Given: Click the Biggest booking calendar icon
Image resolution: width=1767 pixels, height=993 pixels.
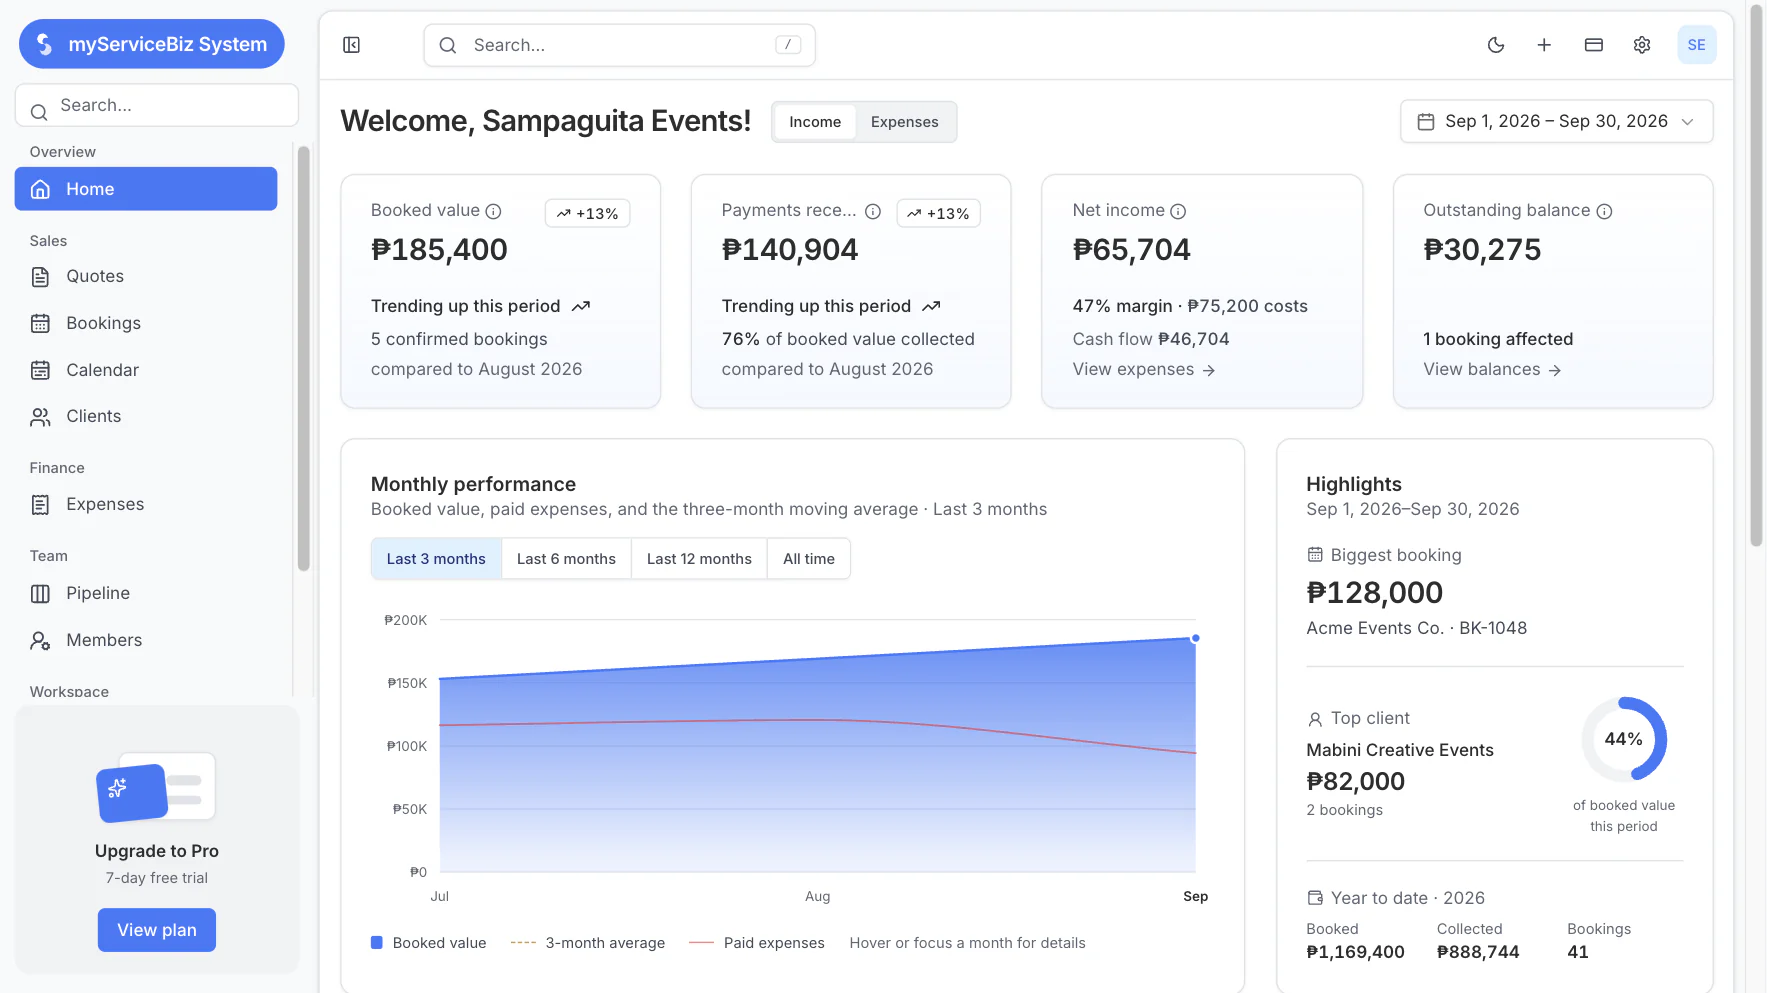Looking at the screenshot, I should point(1315,554).
